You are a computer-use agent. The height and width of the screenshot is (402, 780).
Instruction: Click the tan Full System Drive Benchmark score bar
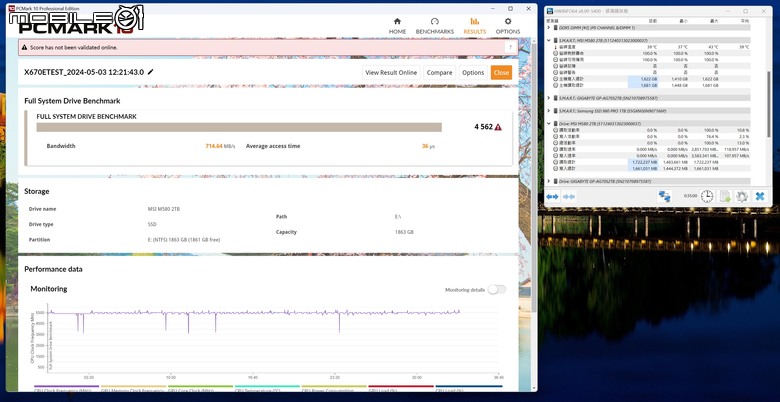(239, 127)
